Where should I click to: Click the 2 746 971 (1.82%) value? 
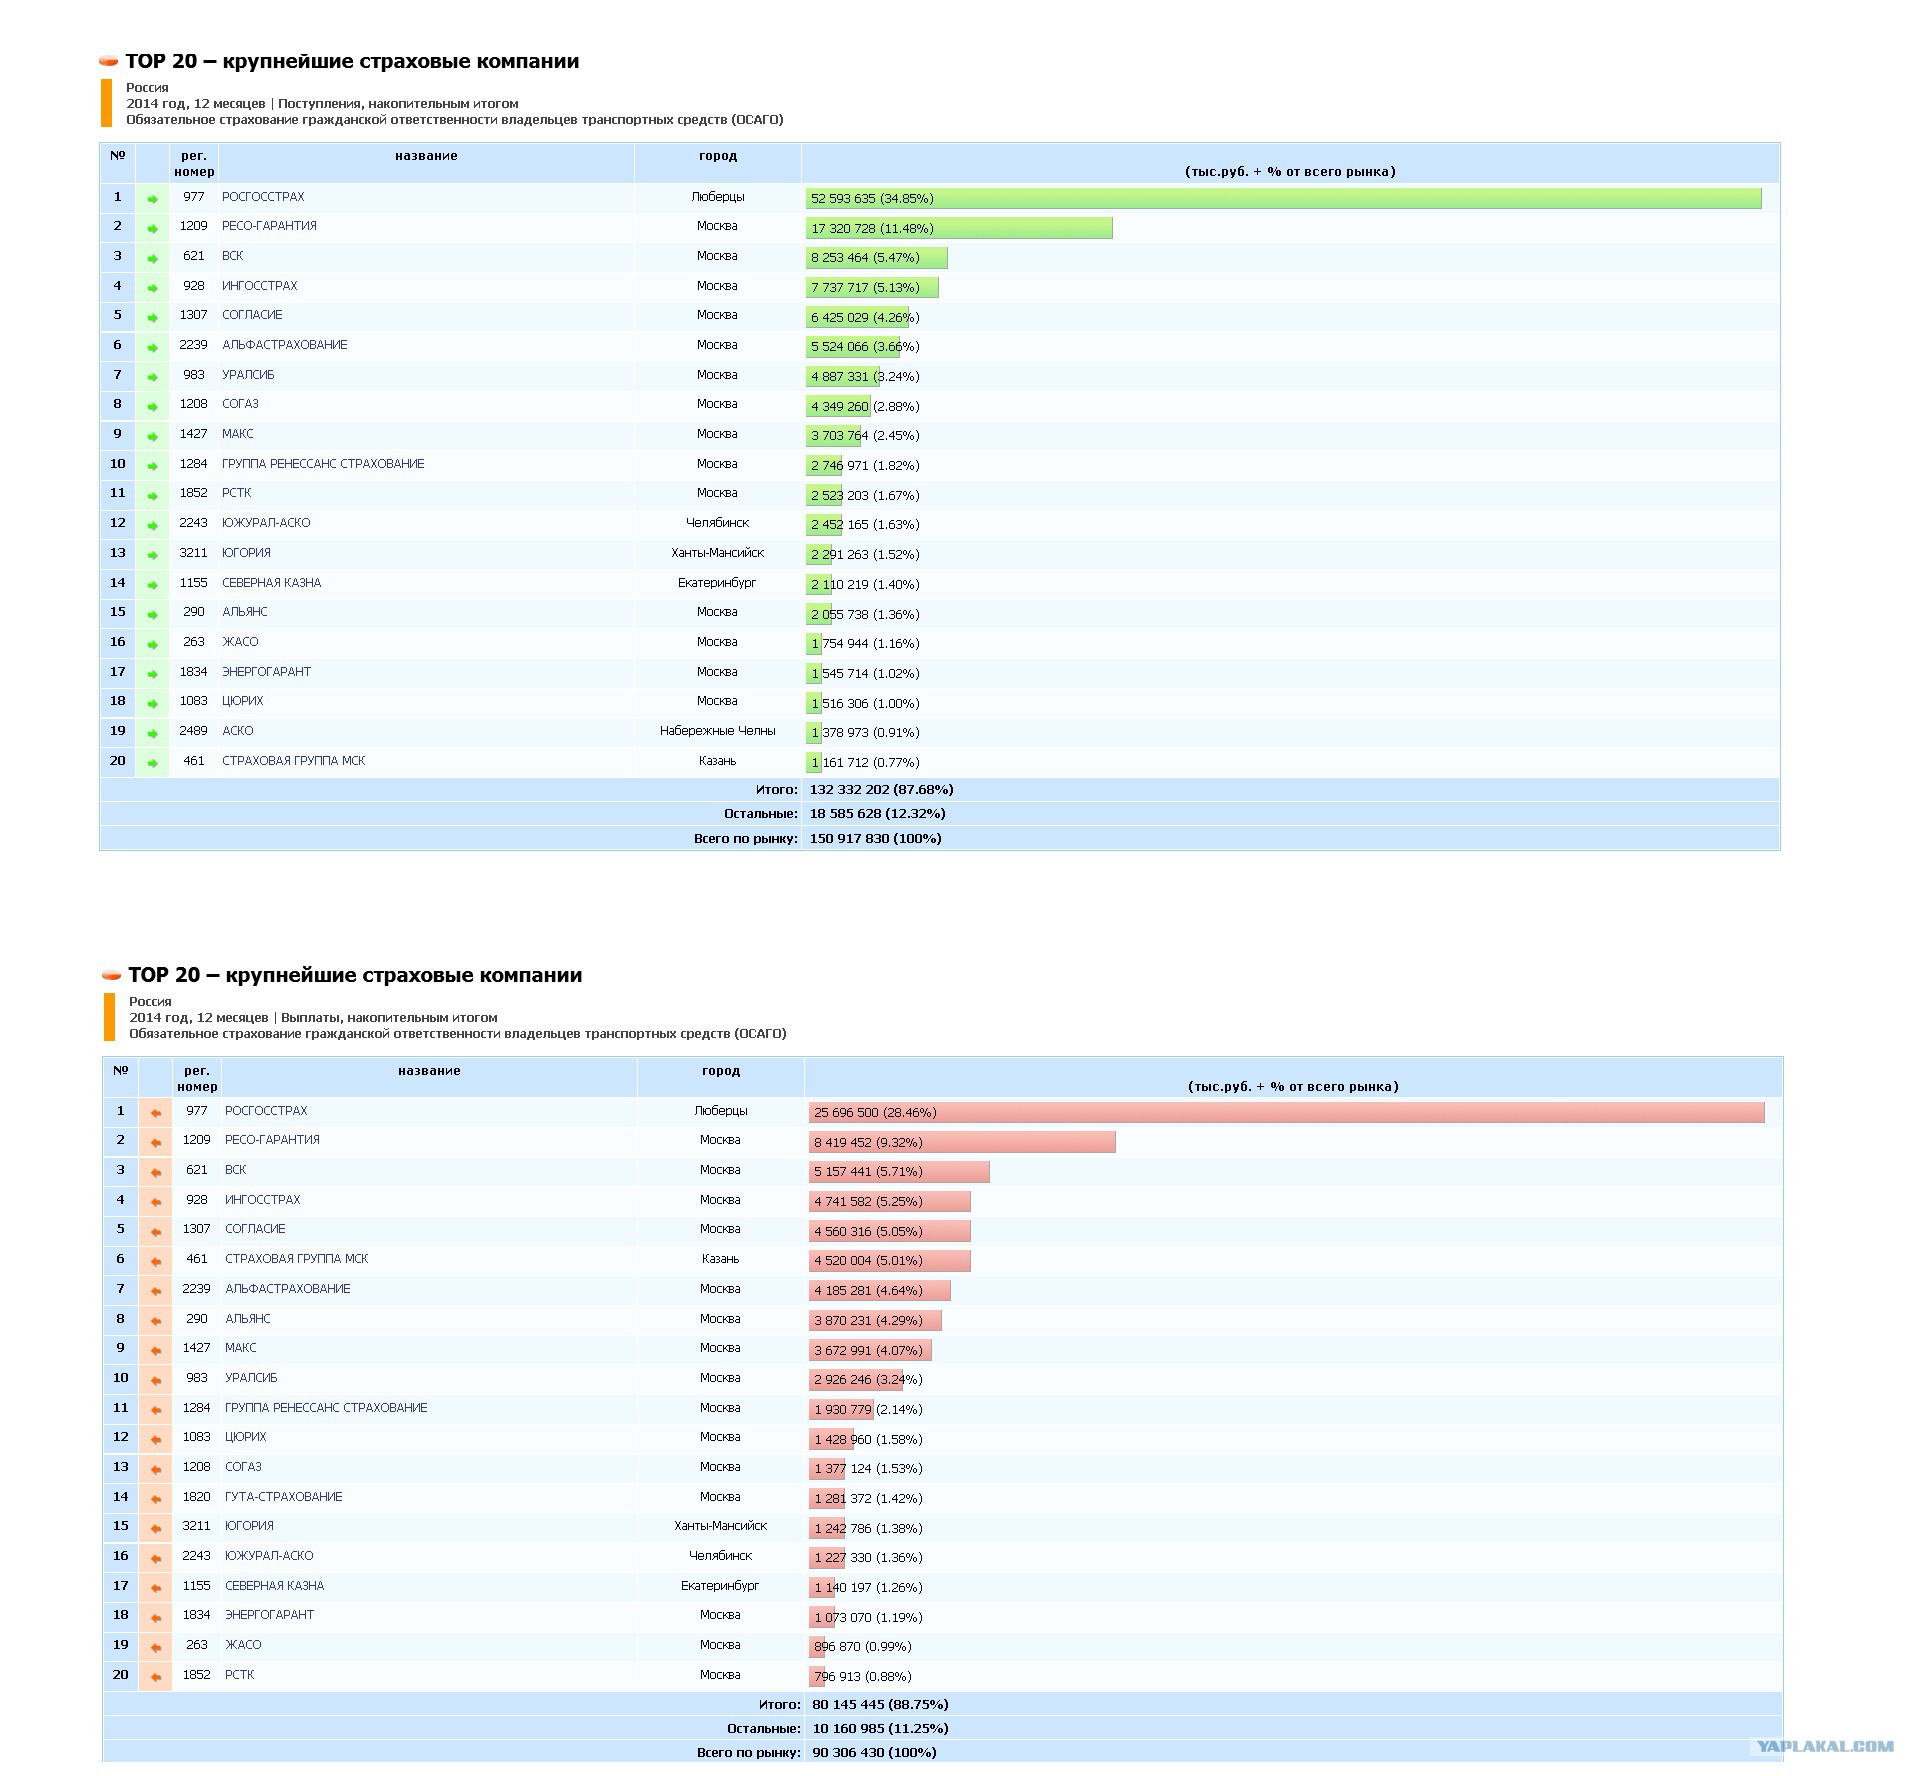[865, 466]
